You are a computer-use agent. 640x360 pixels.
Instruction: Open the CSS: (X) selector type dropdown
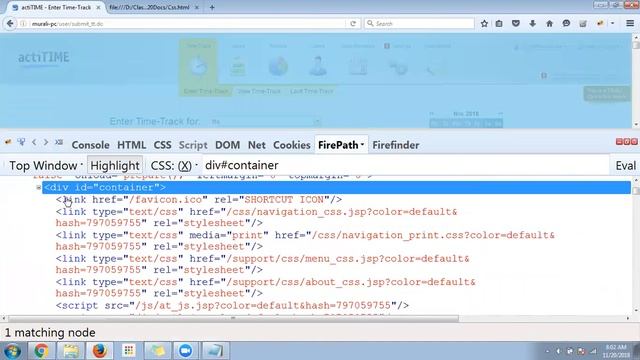pyautogui.click(x=174, y=165)
